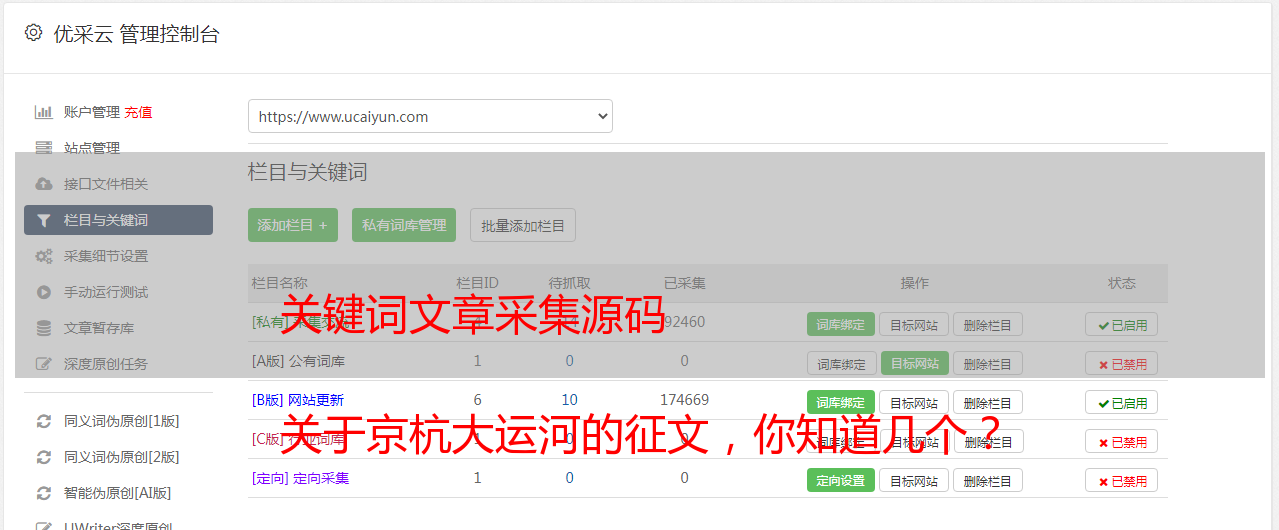Open the site URL dropdown showing ucaiyun.com
The image size is (1279, 530).
click(x=430, y=116)
